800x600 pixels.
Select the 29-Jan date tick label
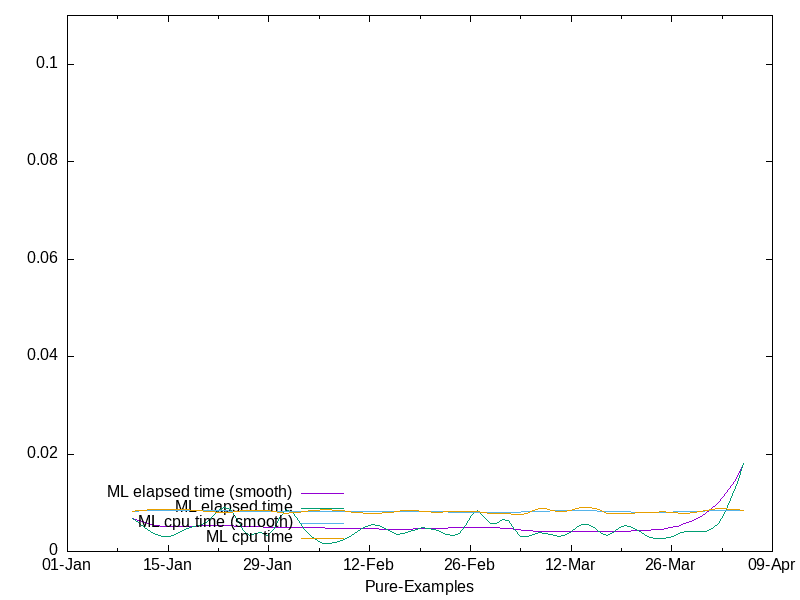pyautogui.click(x=268, y=565)
